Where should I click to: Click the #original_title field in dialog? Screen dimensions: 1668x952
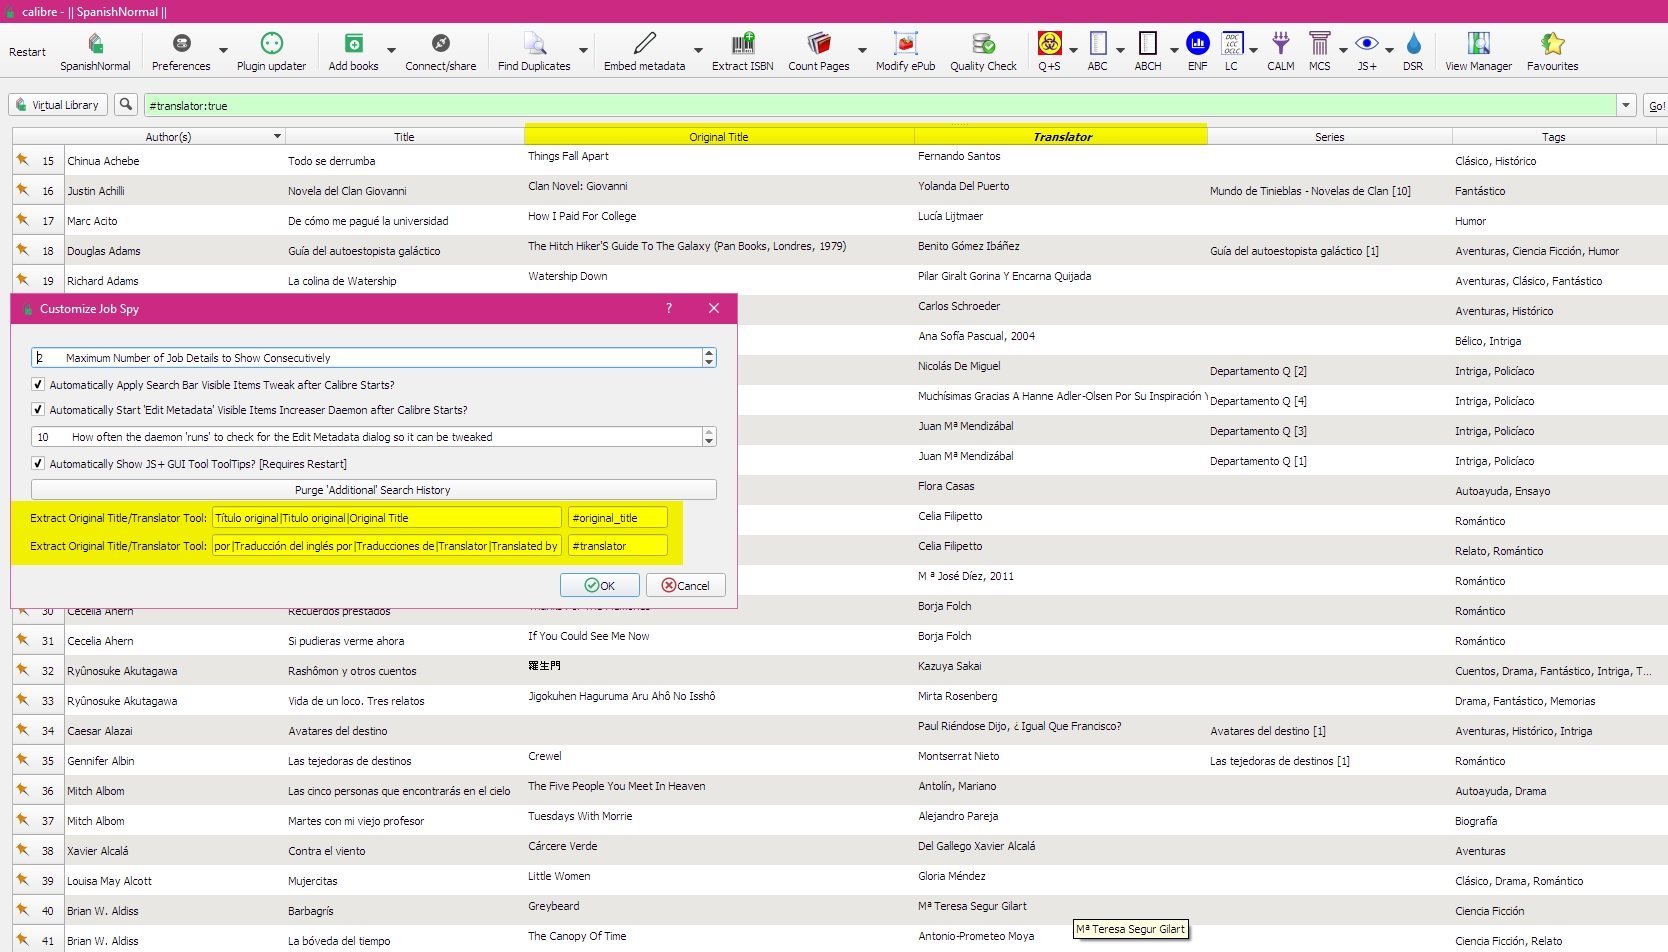click(x=617, y=518)
